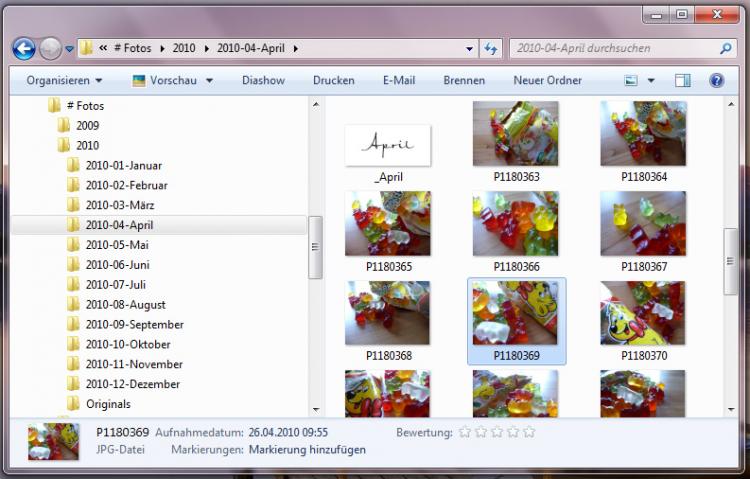Click the file list vertical scrollbar thumb
Image resolution: width=750 pixels, height=479 pixels.
coord(731,262)
